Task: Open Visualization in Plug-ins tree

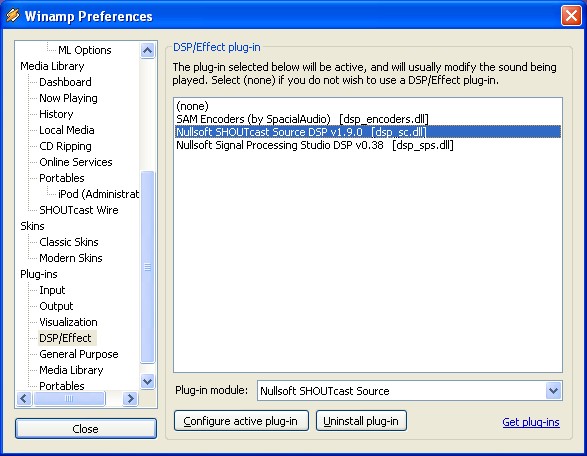Action: pyautogui.click(x=69, y=322)
